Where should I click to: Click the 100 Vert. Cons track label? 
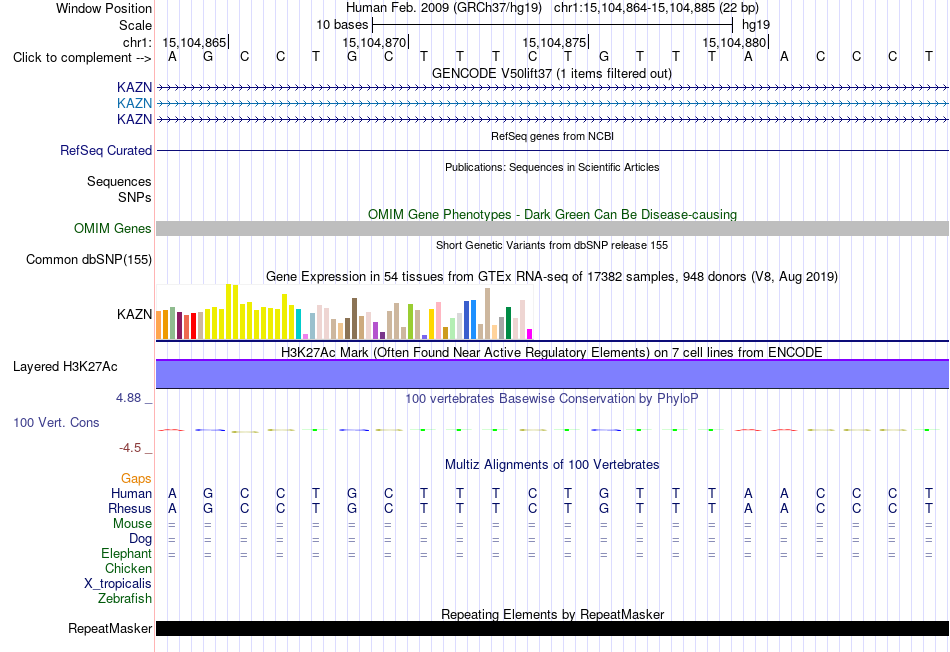tap(56, 422)
